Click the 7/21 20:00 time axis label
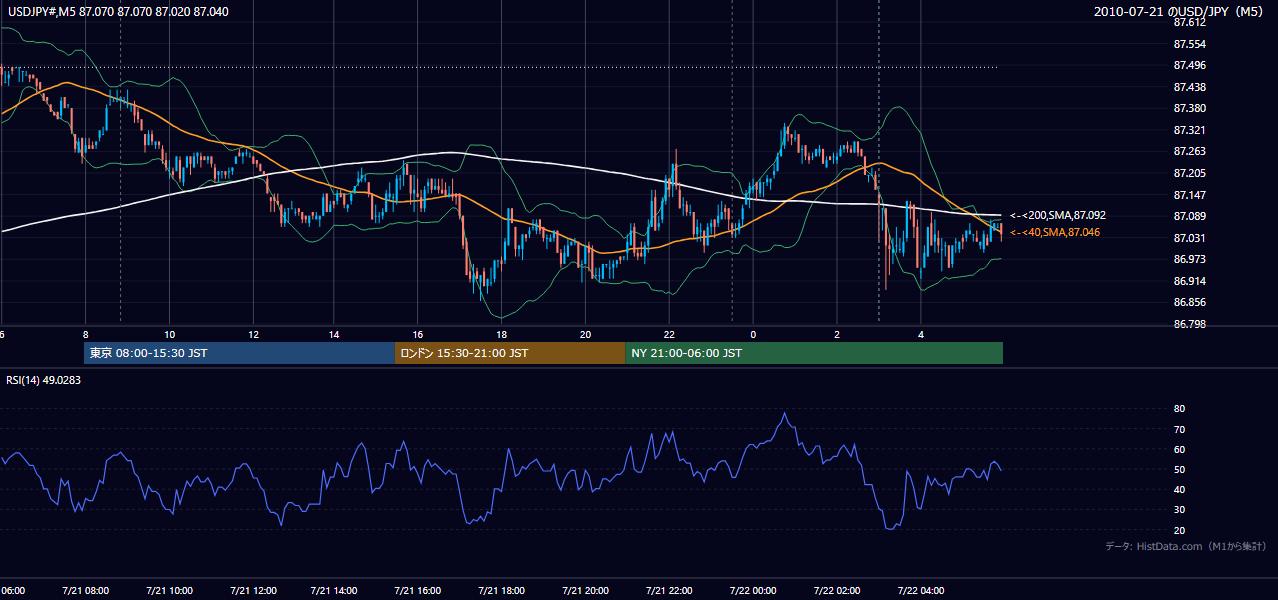1278x600 pixels. [x=586, y=590]
